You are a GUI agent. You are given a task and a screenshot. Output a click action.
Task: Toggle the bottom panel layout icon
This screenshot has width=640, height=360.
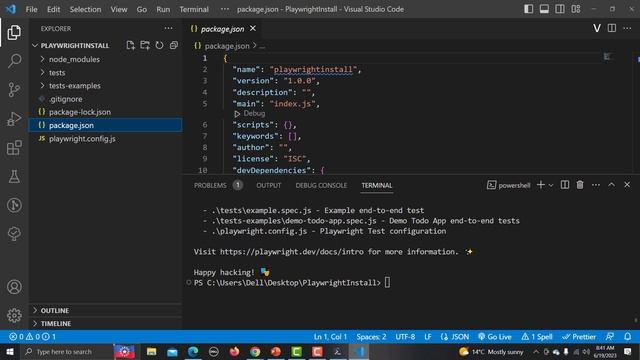point(544,9)
